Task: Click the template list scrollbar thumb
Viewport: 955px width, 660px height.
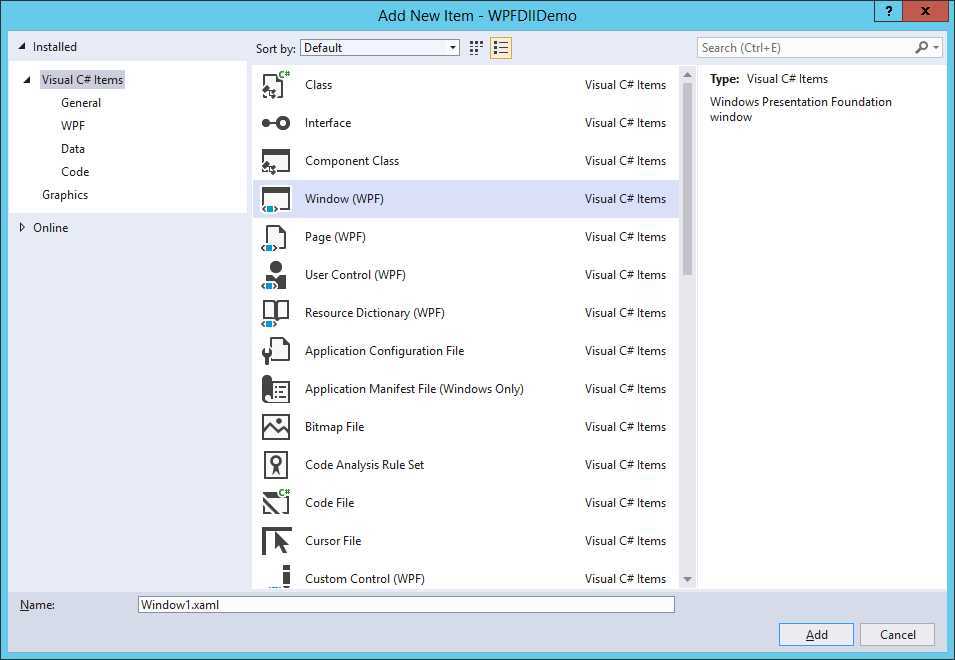Action: point(688,180)
